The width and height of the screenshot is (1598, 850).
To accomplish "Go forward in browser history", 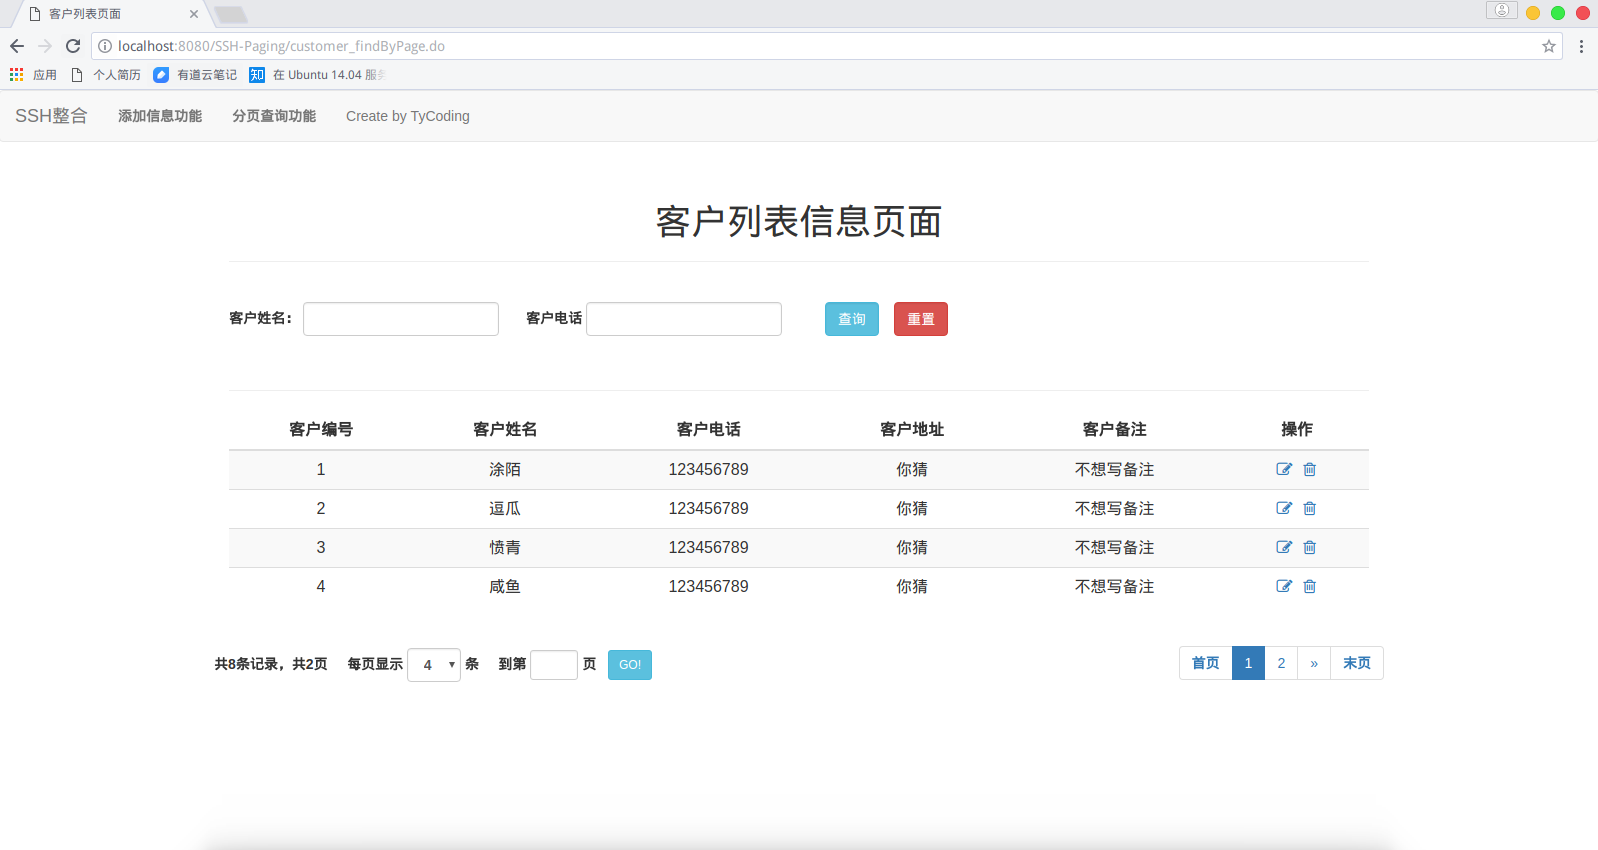I will (x=45, y=46).
